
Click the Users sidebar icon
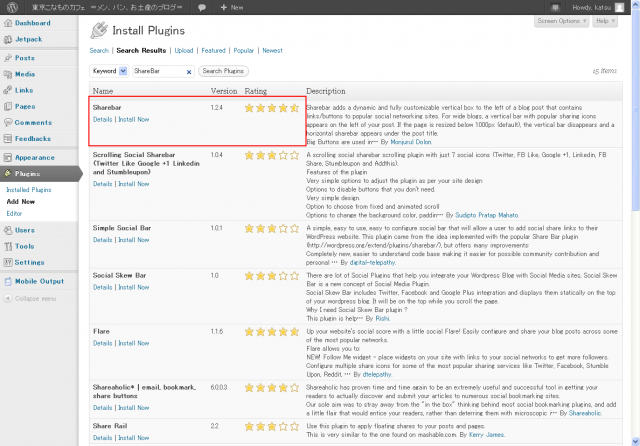point(8,230)
